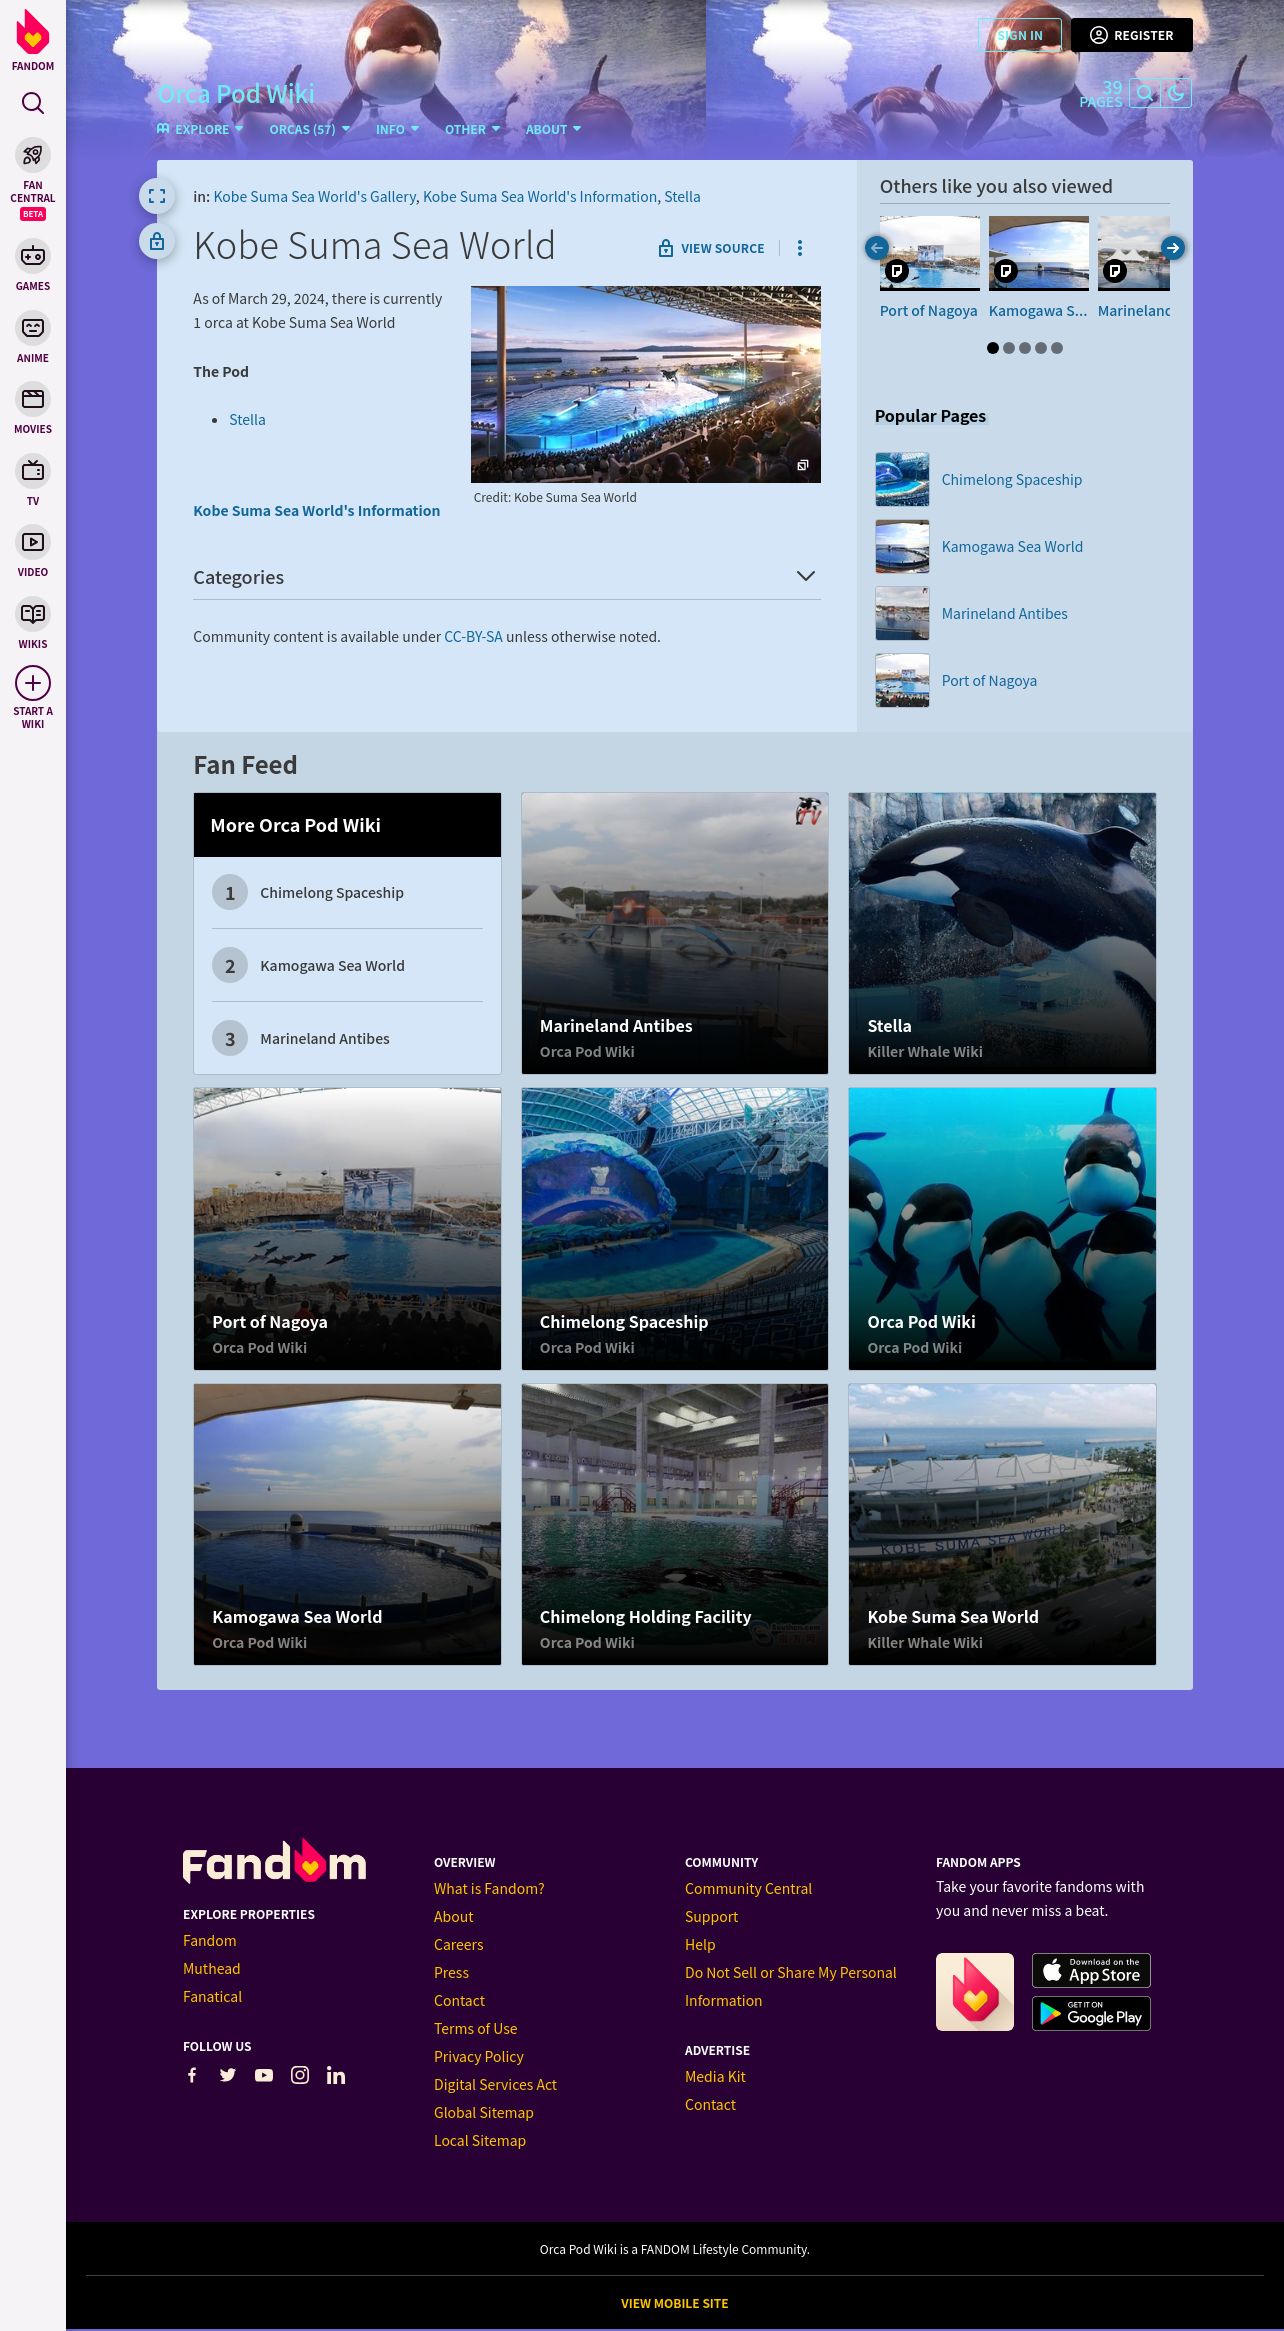Open the About dropdown menu
The width and height of the screenshot is (1284, 2331).
(x=553, y=129)
